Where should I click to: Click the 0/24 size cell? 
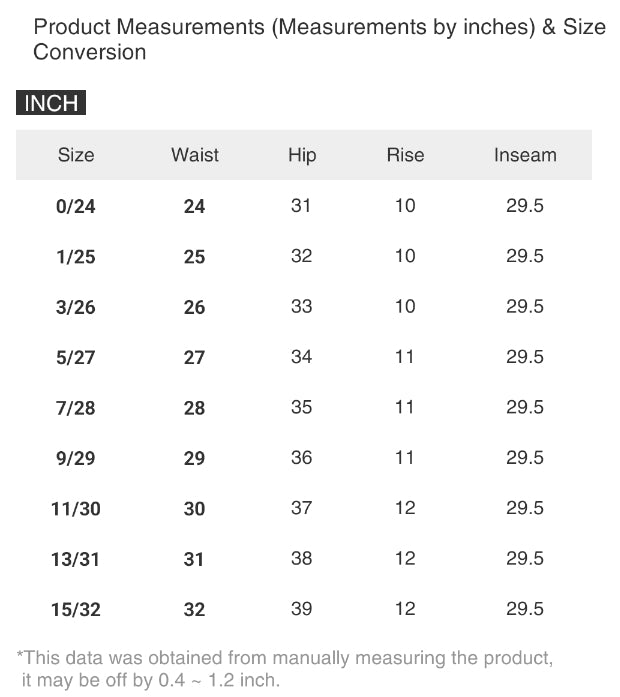(76, 207)
